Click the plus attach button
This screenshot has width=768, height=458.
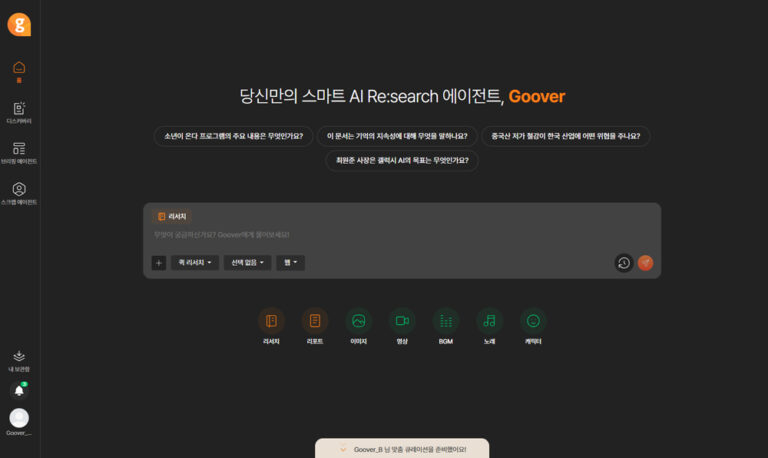tap(158, 263)
